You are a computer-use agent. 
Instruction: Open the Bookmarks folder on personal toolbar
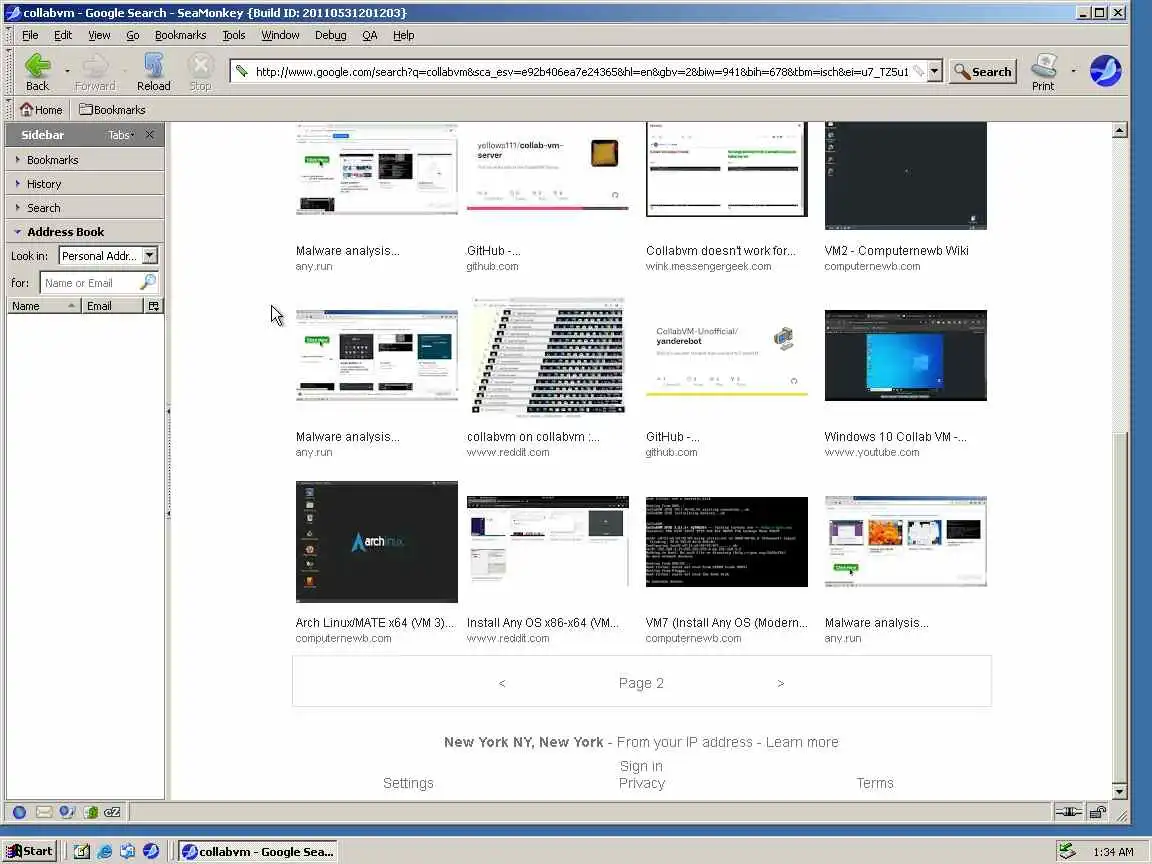pyautogui.click(x=112, y=109)
